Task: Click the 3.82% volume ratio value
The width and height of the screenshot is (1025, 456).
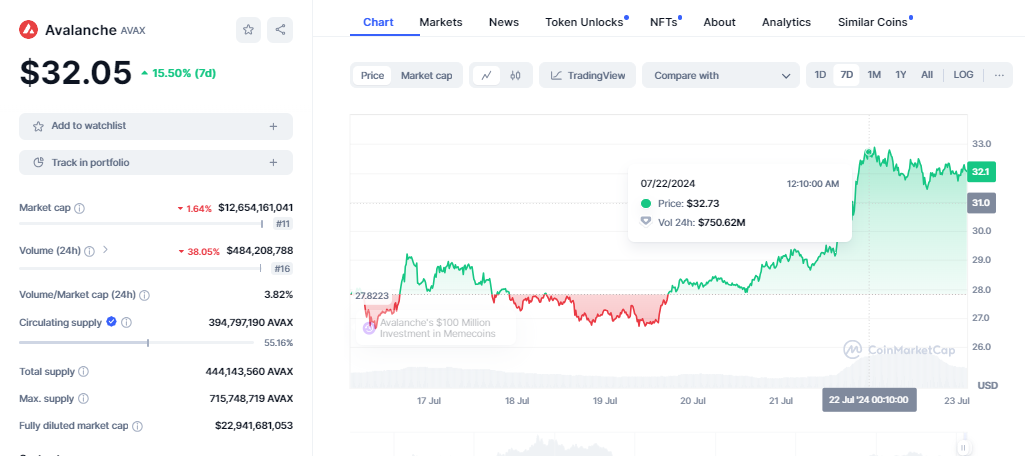Action: coord(278,295)
